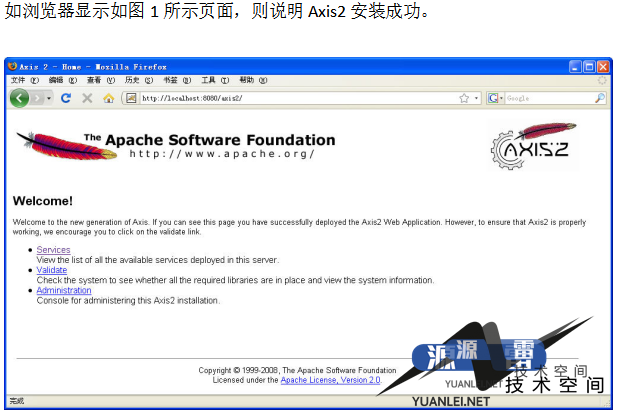The width and height of the screenshot is (618, 415).
Task: Click the Welcome! heading
Action: tap(43, 201)
